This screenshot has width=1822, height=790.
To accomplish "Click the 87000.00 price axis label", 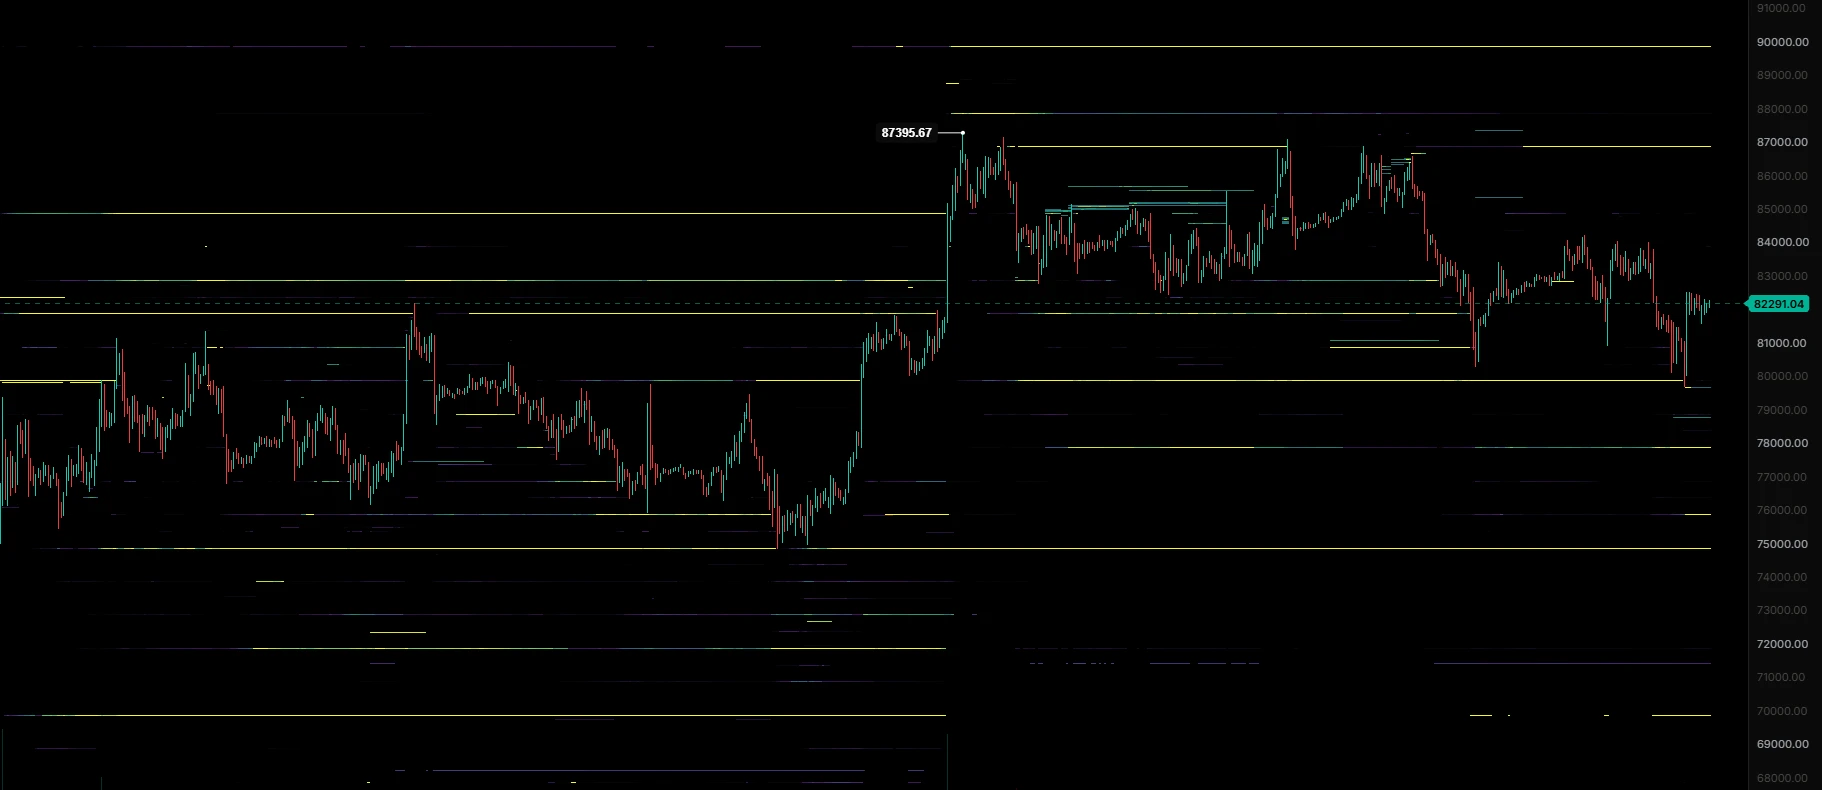I will [1782, 142].
